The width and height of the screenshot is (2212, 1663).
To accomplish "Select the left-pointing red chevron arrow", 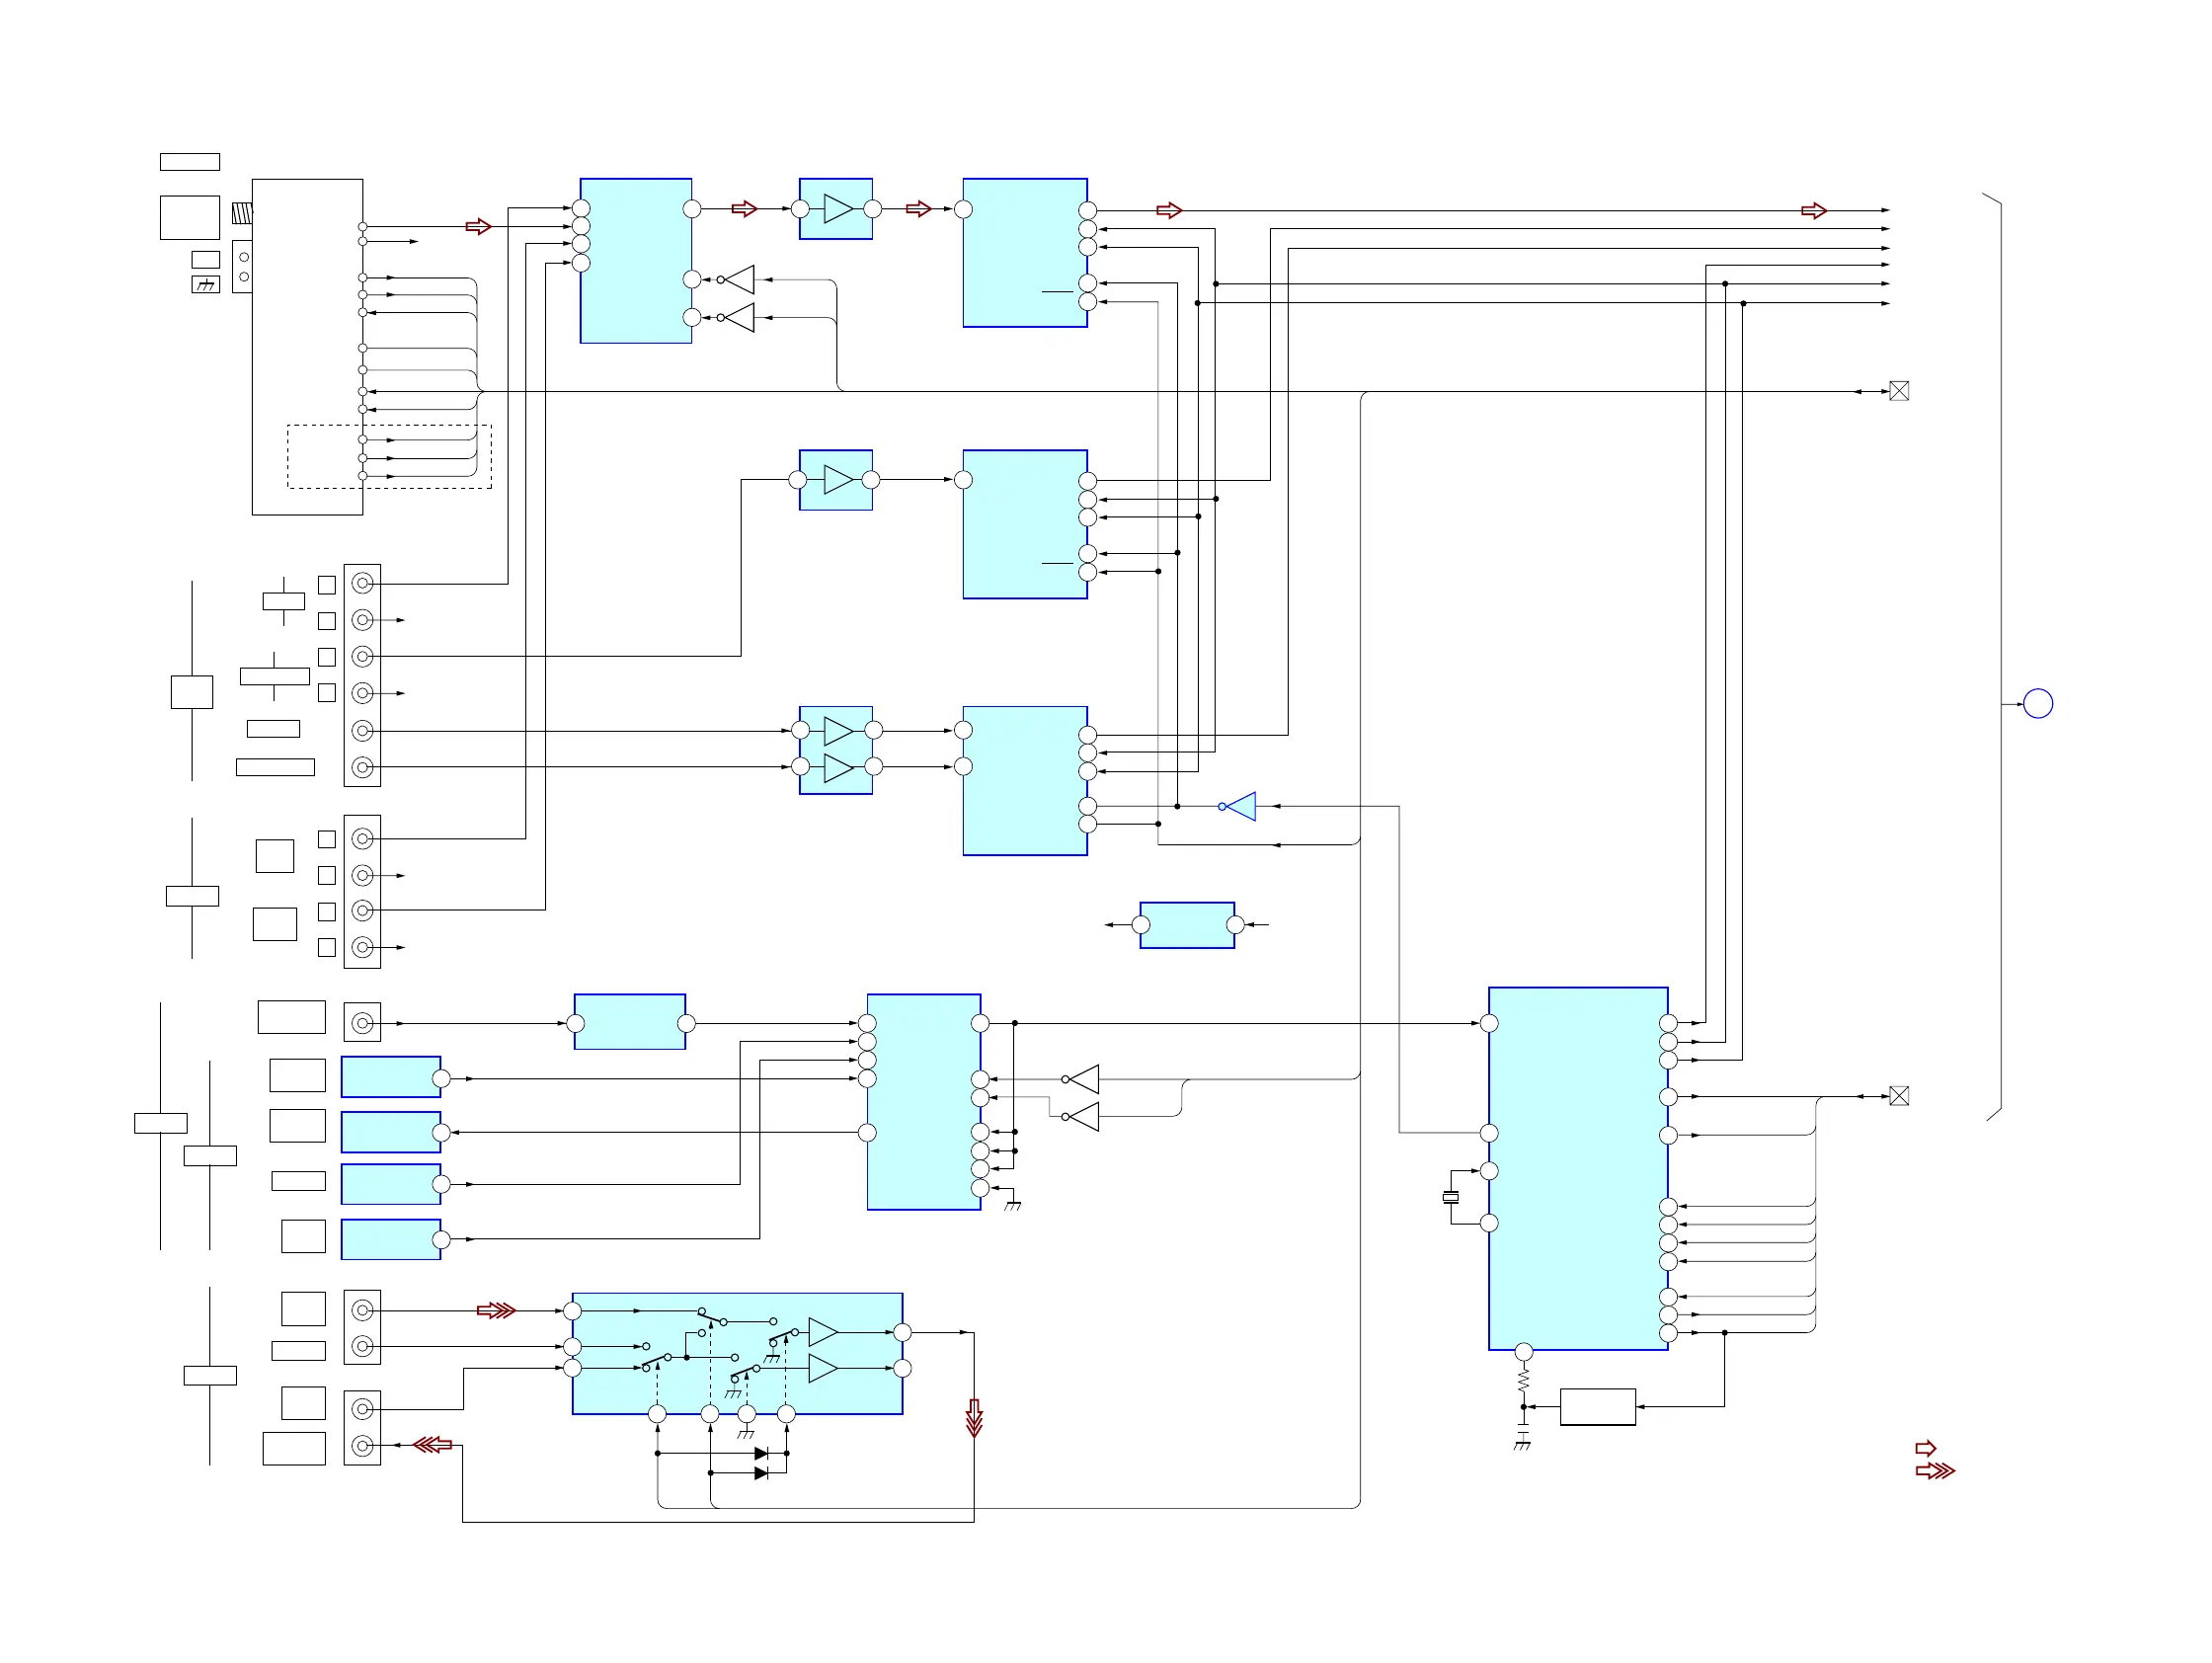I will [433, 1444].
